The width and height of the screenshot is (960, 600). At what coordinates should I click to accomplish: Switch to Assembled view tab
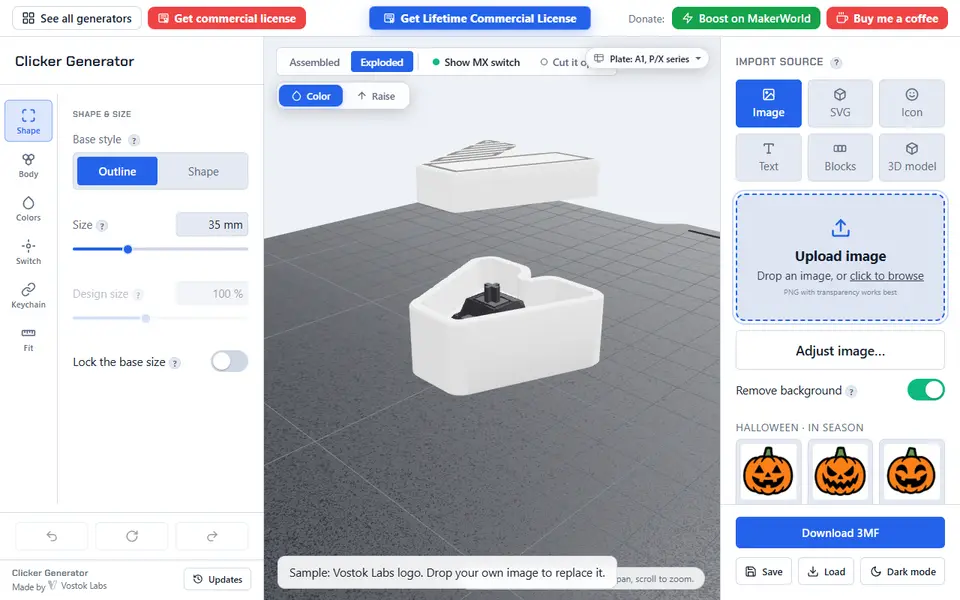pos(314,62)
